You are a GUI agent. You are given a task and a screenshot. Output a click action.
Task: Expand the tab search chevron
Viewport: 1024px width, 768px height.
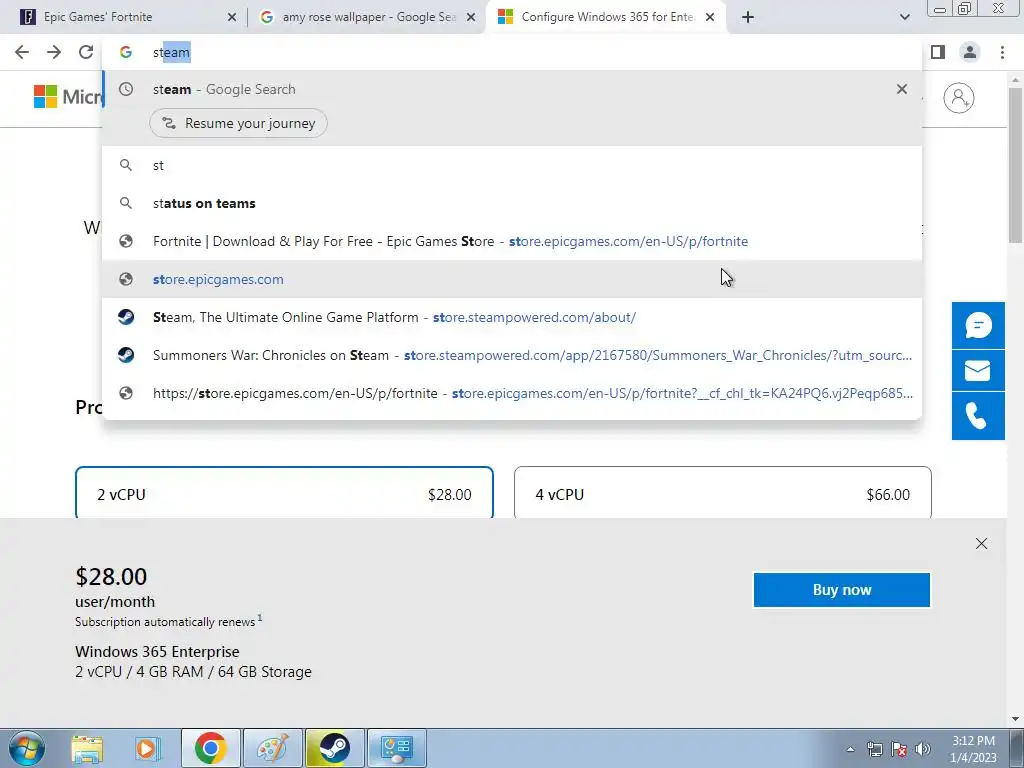(x=904, y=17)
